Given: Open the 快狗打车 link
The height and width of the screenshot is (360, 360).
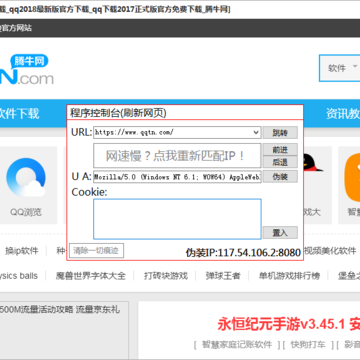Looking at the screenshot, I should (x=308, y=345).
